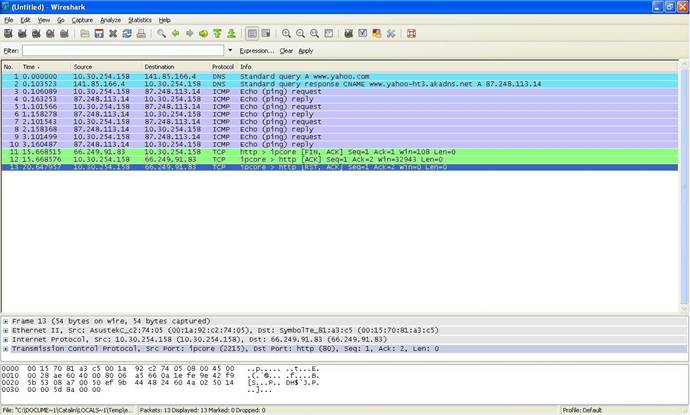Close the capture file with X icon
Image resolution: width=690 pixels, height=415 pixels.
[113, 33]
